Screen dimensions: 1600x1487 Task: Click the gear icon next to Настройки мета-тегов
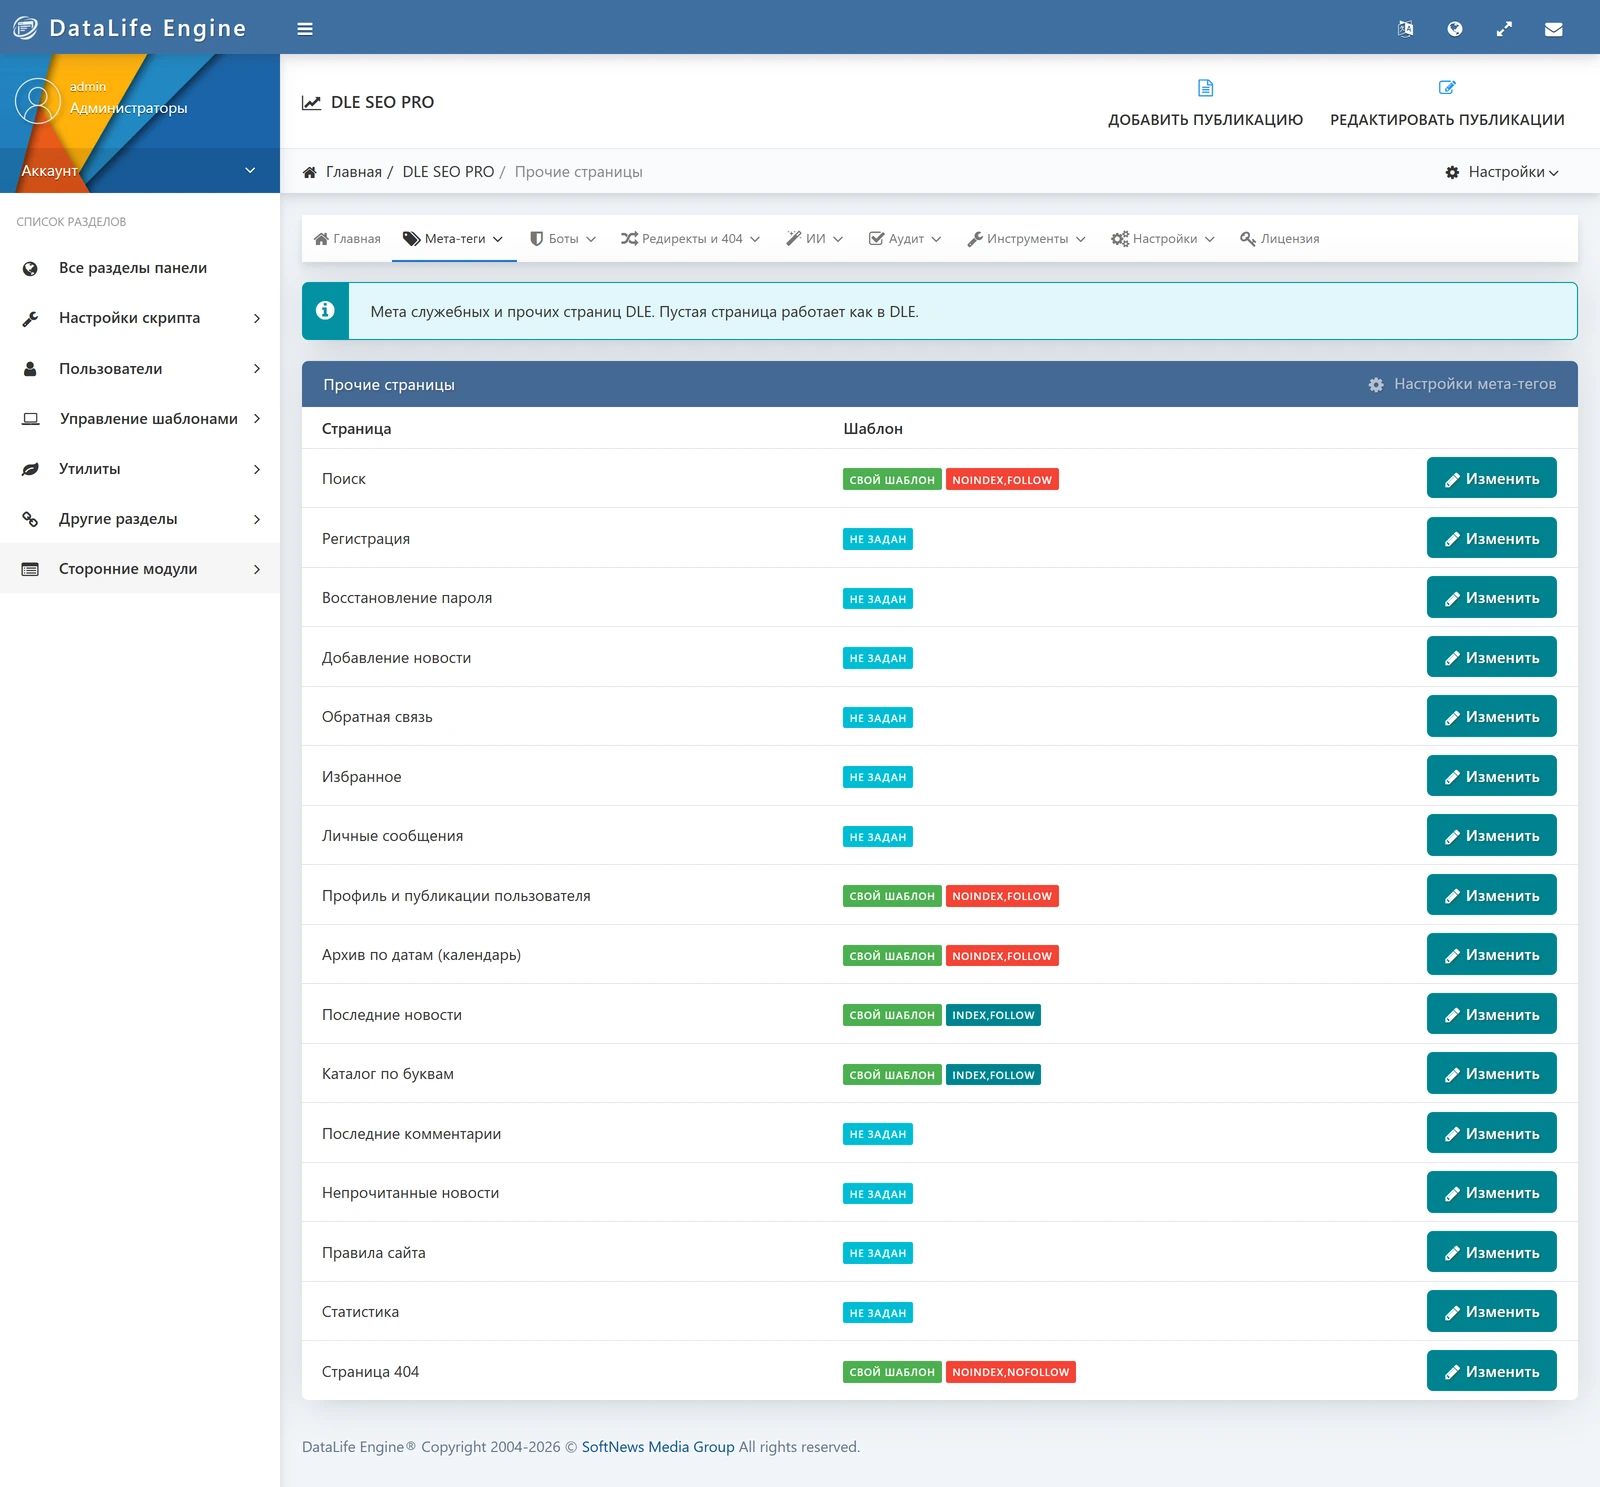(1376, 385)
